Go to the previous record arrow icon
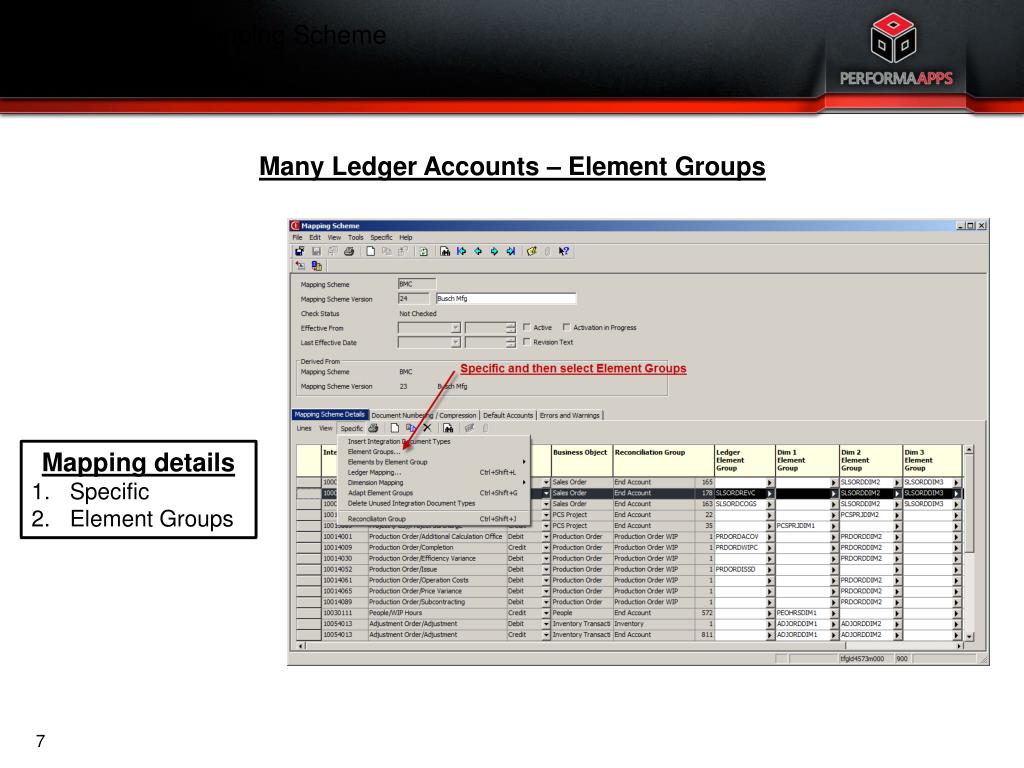Screen dimensions: 1024x768 click(x=478, y=251)
